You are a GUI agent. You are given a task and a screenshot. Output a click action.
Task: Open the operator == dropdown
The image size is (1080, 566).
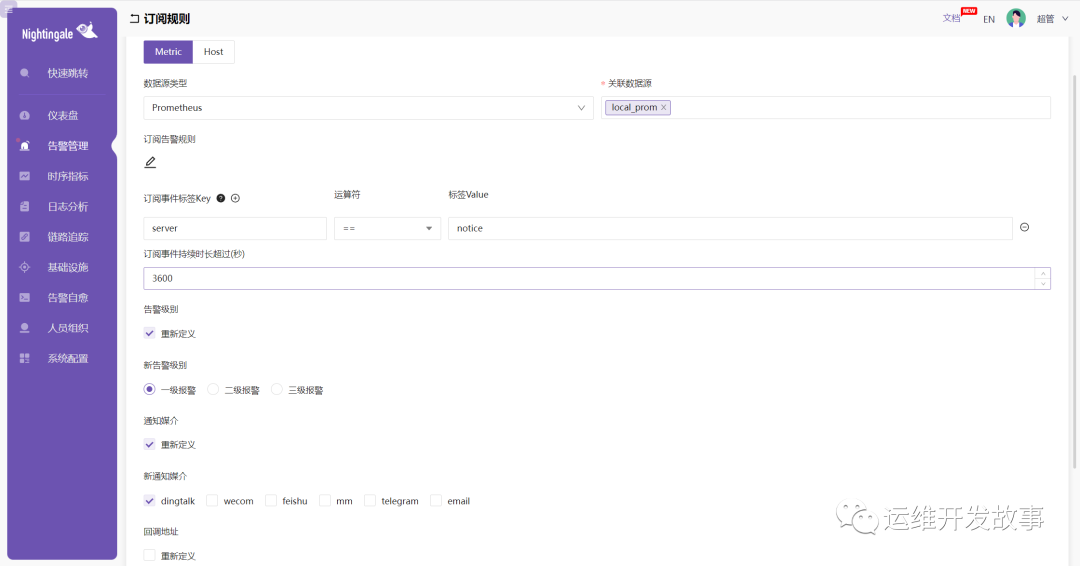pos(387,228)
